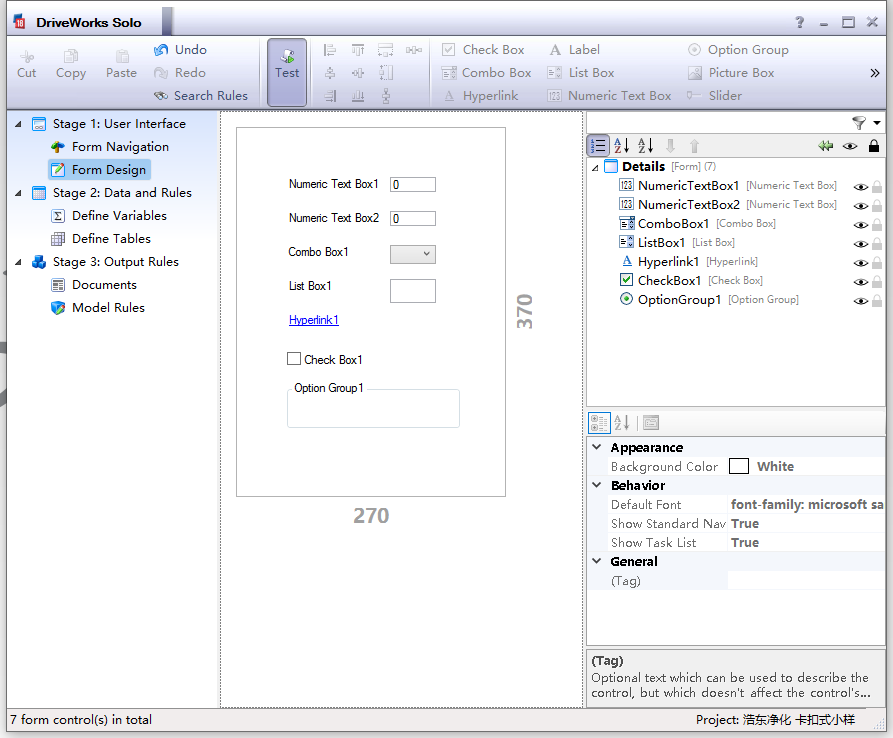Click the List Box1 field on form
Viewport: 893px width, 738px height.
coord(413,290)
